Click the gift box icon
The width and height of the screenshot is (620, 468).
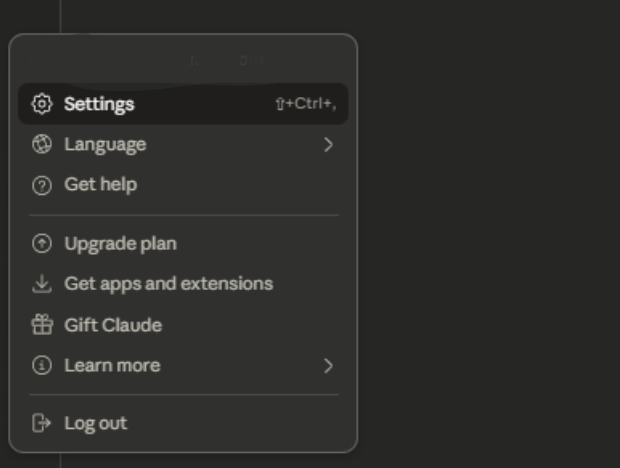pos(41,325)
